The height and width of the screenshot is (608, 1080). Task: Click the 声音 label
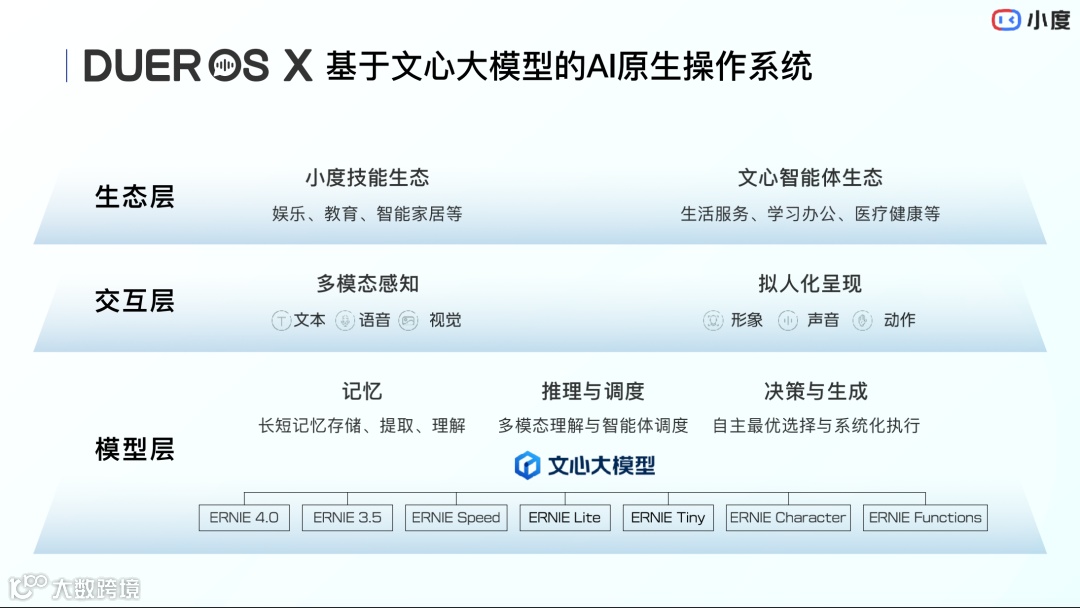coord(823,320)
